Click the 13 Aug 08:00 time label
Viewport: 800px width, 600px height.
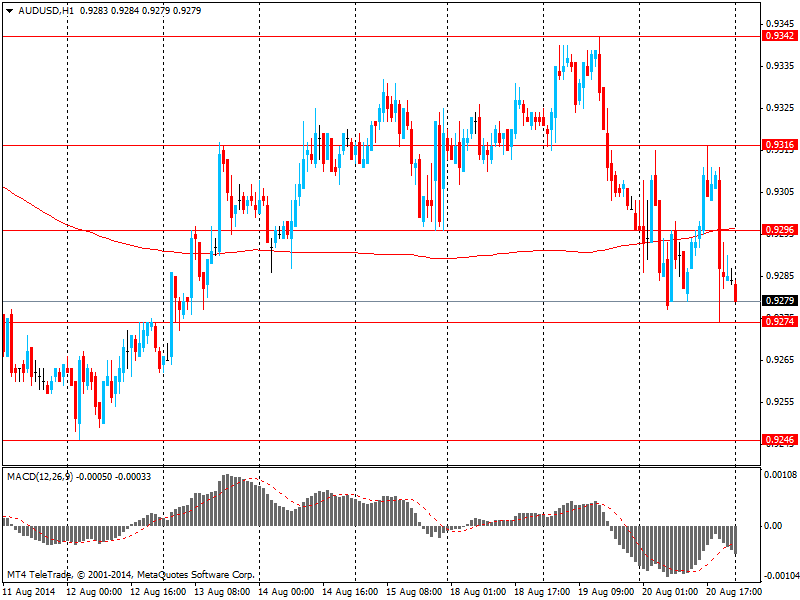pyautogui.click(x=222, y=592)
